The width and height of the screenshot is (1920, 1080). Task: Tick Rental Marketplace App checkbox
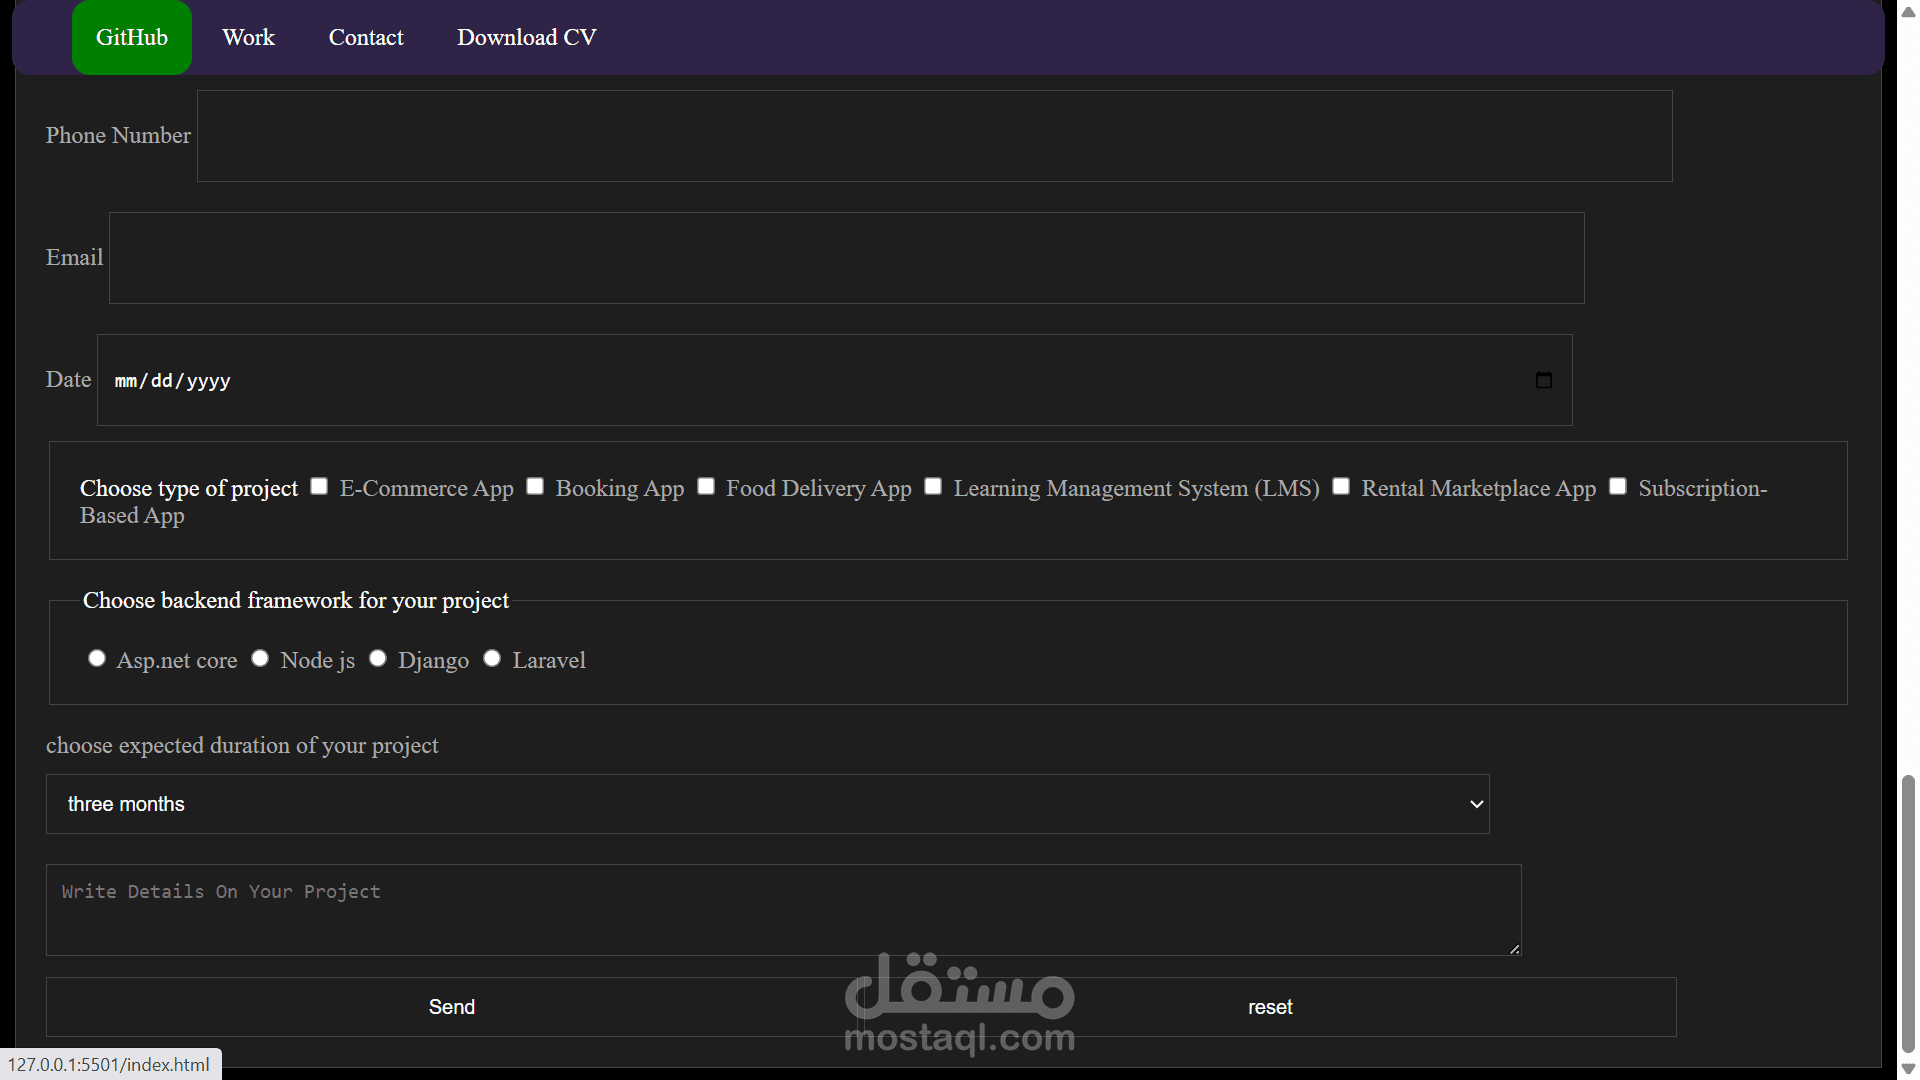[1341, 486]
